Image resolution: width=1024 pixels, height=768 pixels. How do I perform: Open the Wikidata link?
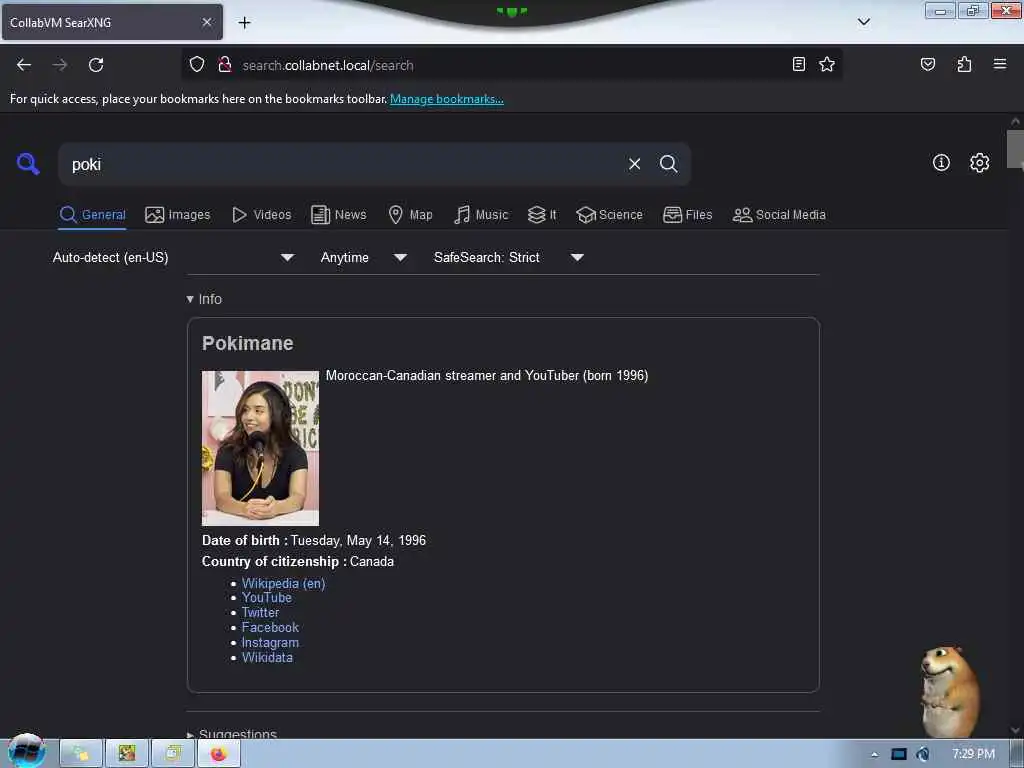[x=267, y=658]
